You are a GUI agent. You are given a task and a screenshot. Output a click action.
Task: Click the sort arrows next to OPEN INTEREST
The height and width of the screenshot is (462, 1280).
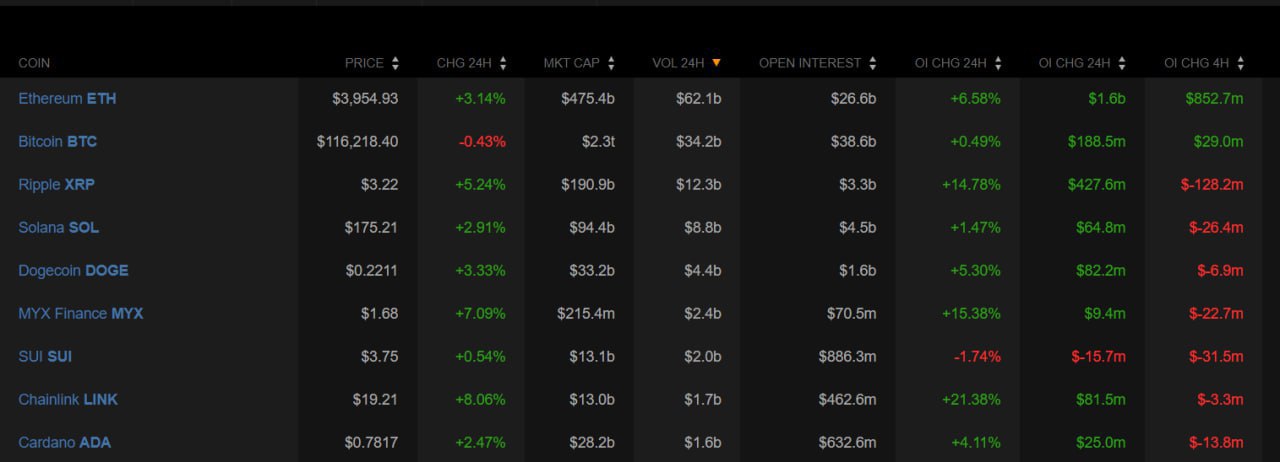pos(872,63)
